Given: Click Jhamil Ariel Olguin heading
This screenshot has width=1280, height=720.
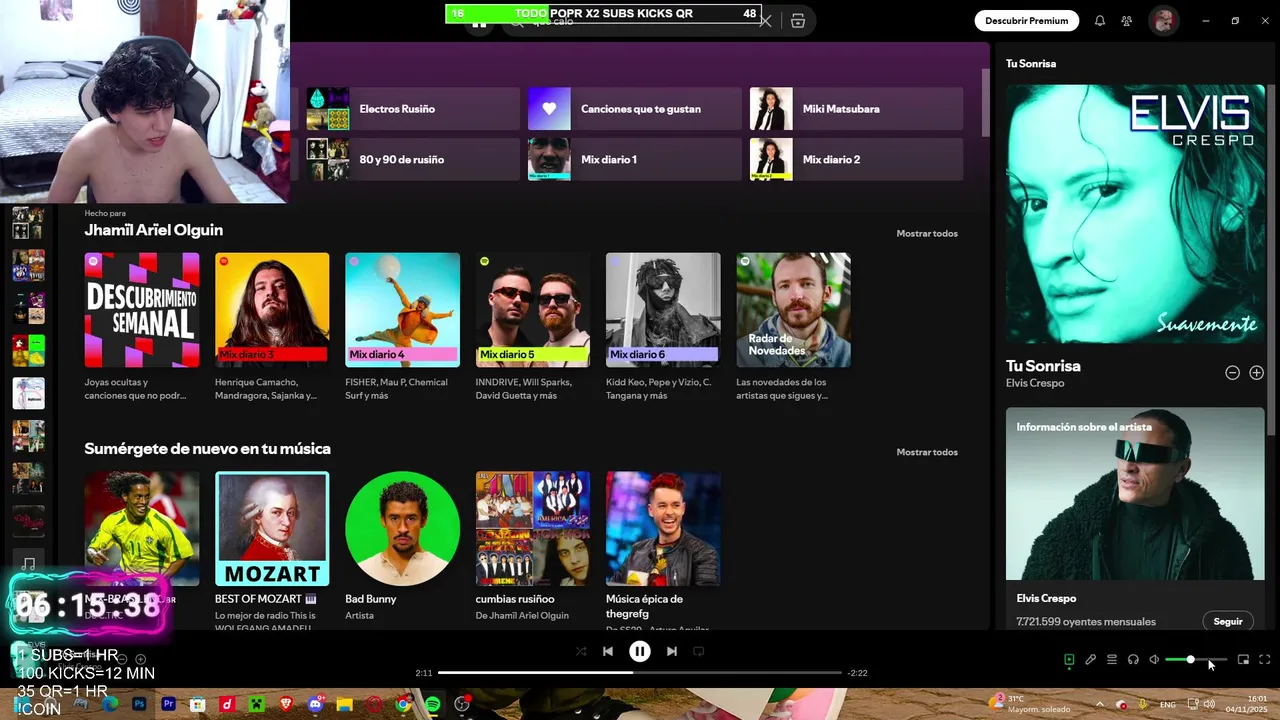Looking at the screenshot, I should point(154,230).
